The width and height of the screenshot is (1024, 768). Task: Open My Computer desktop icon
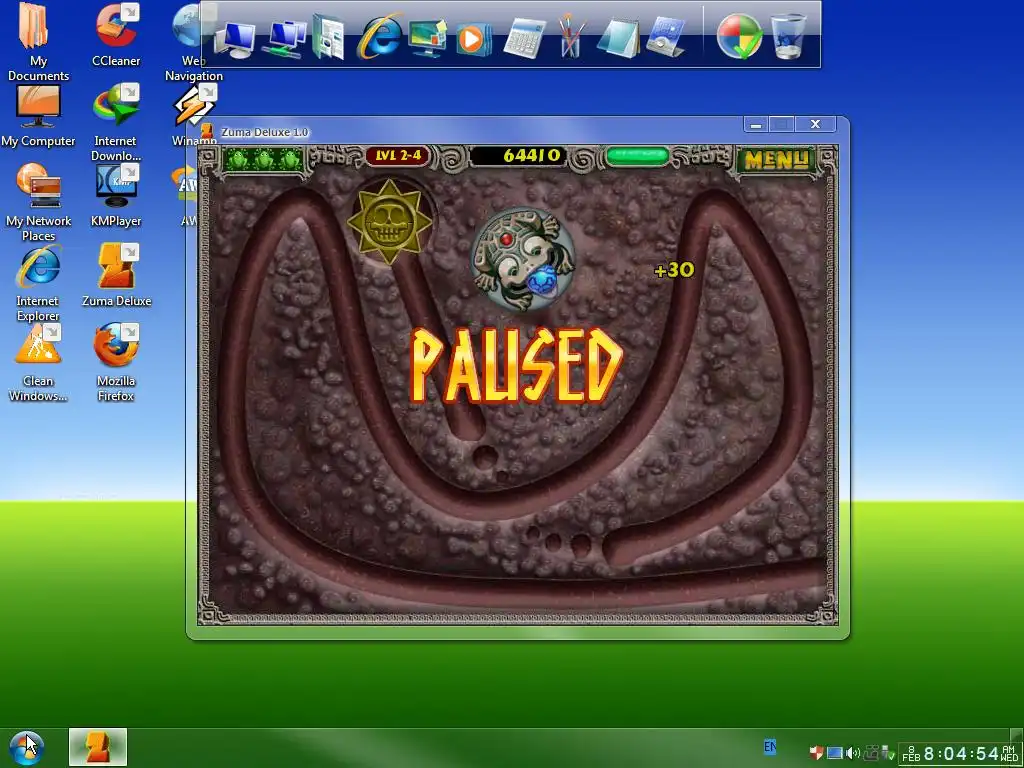pos(38,116)
